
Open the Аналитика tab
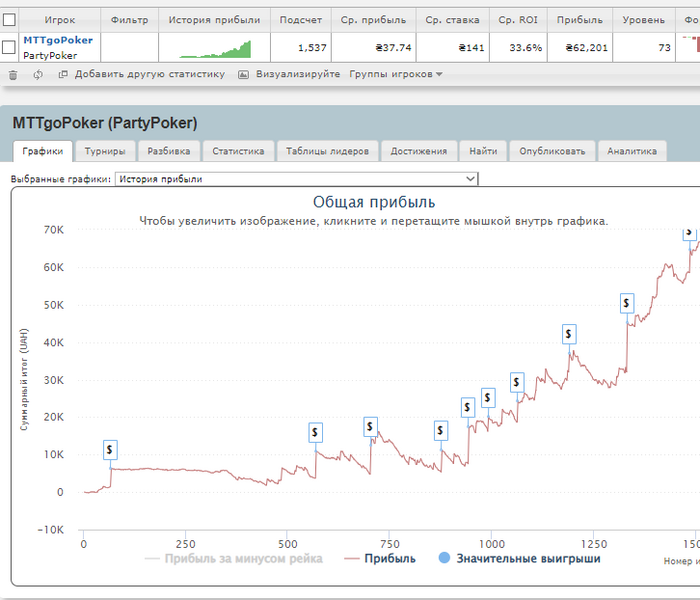pyautogui.click(x=632, y=151)
